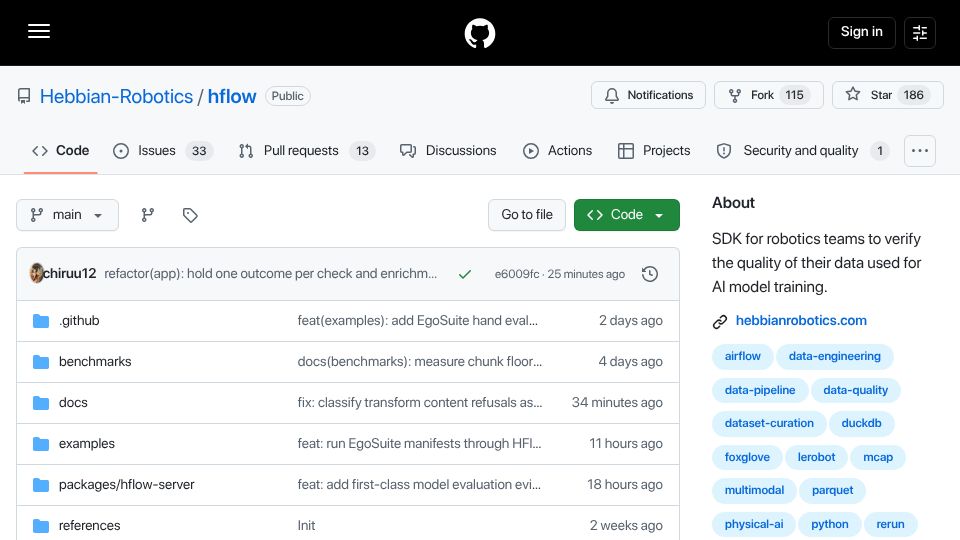960x540 pixels.
Task: Select the lerobot topic tag
Action: click(816, 457)
